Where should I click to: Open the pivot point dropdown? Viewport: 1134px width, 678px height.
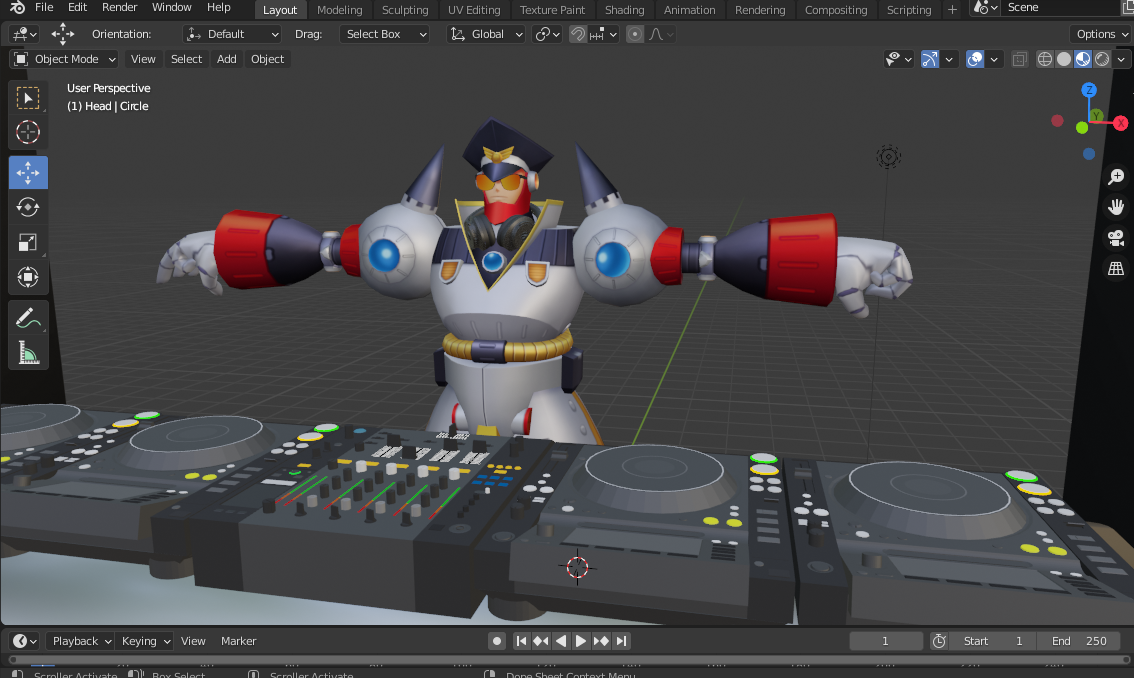point(547,34)
